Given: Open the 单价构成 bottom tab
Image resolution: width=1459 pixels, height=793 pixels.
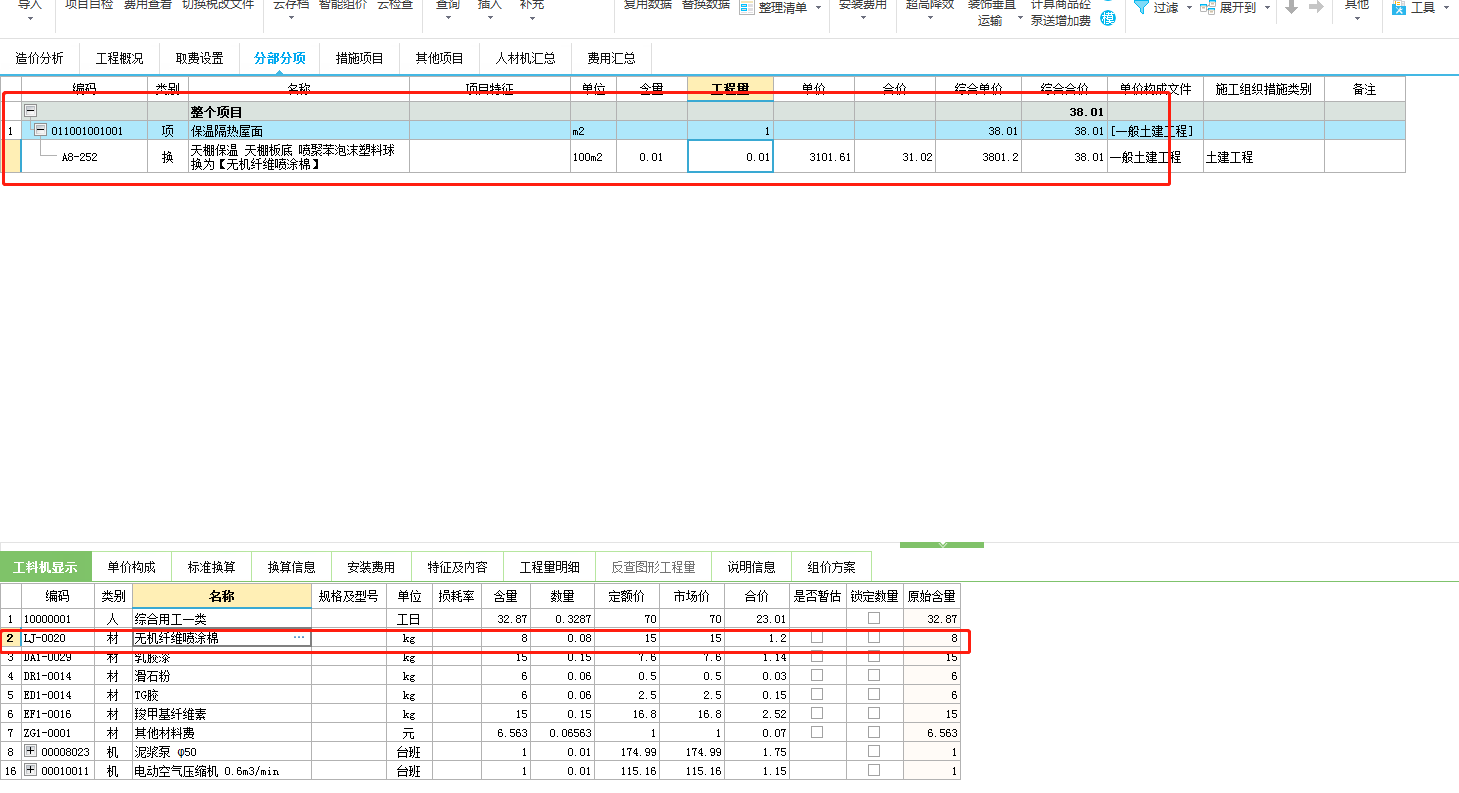Looking at the screenshot, I should click(131, 567).
